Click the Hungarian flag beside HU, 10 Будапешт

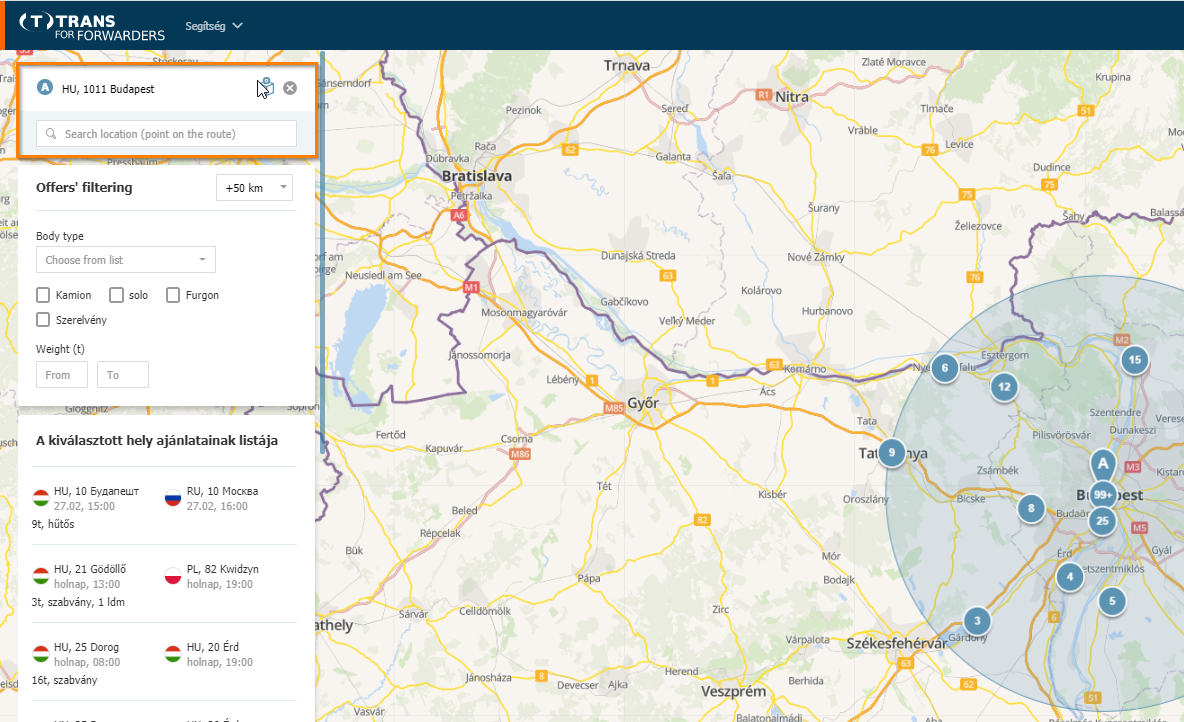(41, 498)
